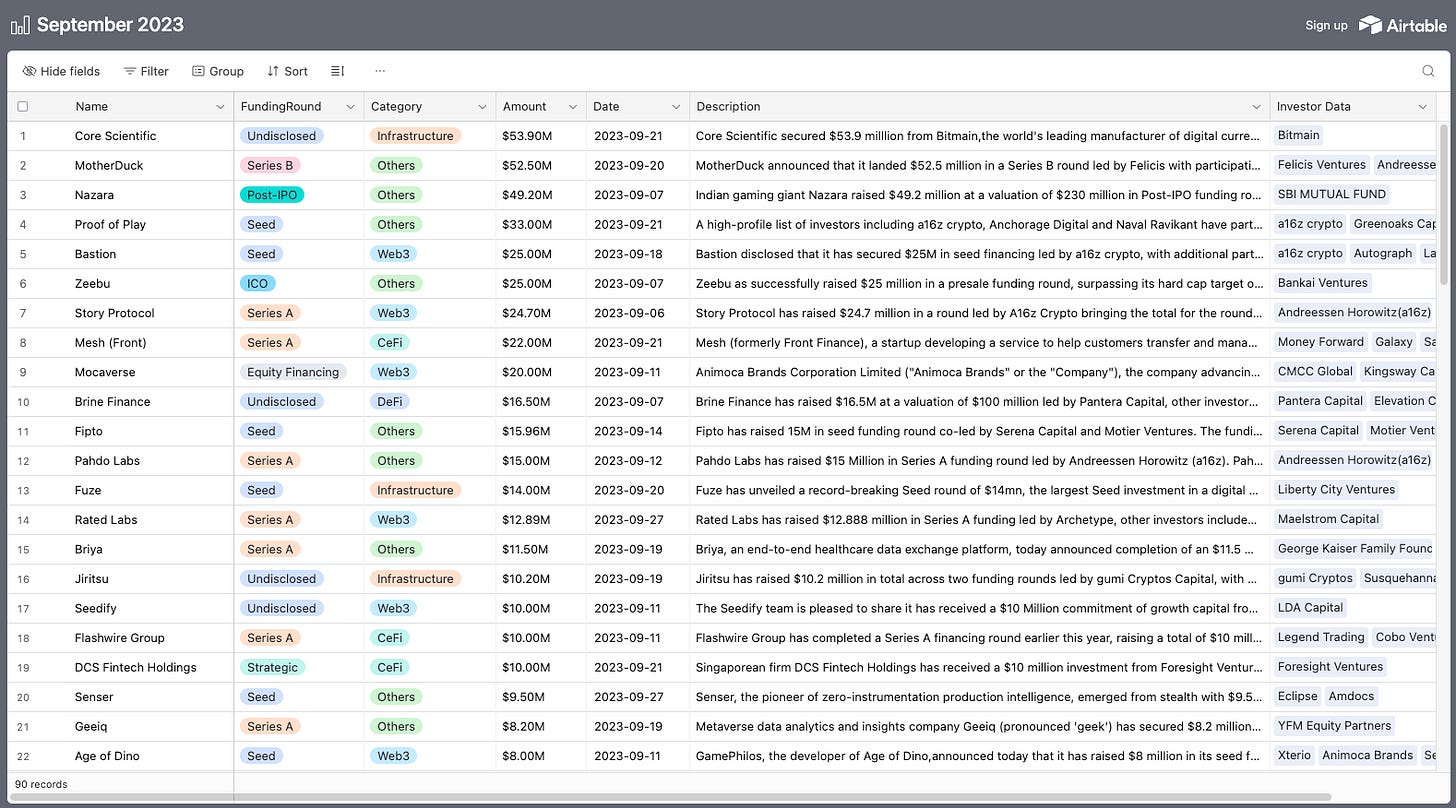The width and height of the screenshot is (1456, 808).
Task: Select the 2023-09-06 date cell
Action: tap(638, 313)
